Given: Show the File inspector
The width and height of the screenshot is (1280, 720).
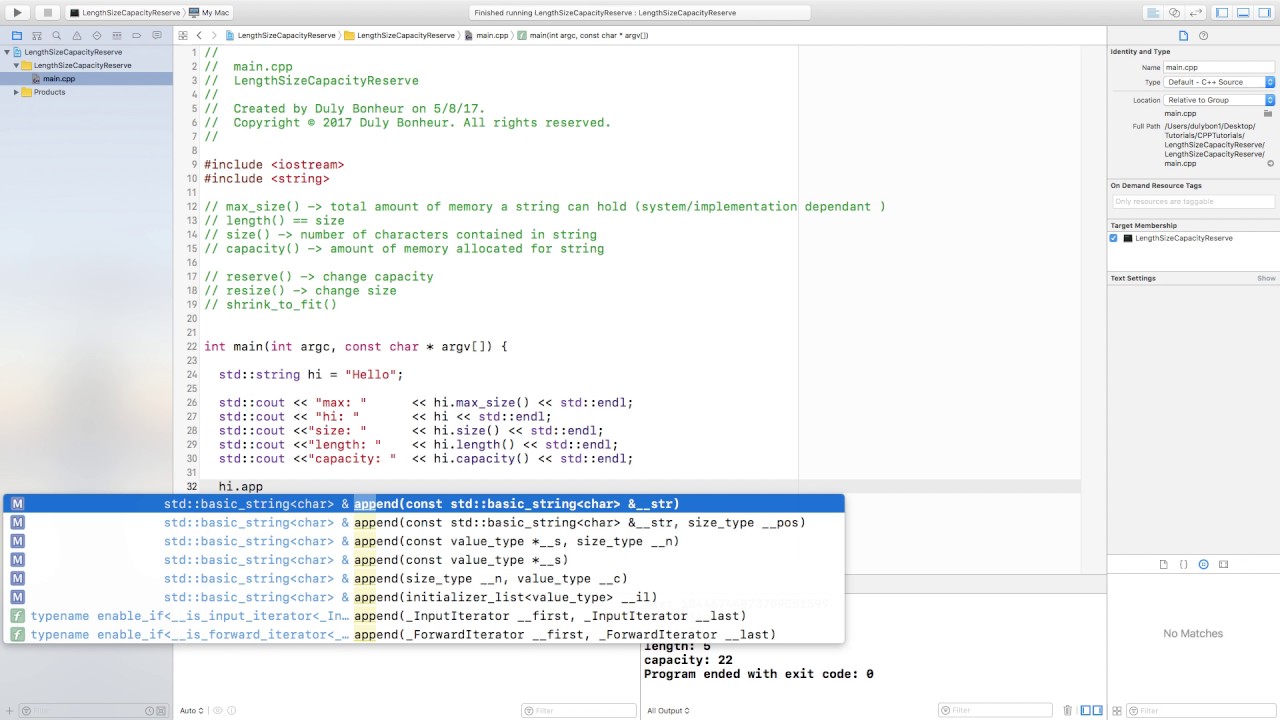Looking at the screenshot, I should (x=1184, y=35).
